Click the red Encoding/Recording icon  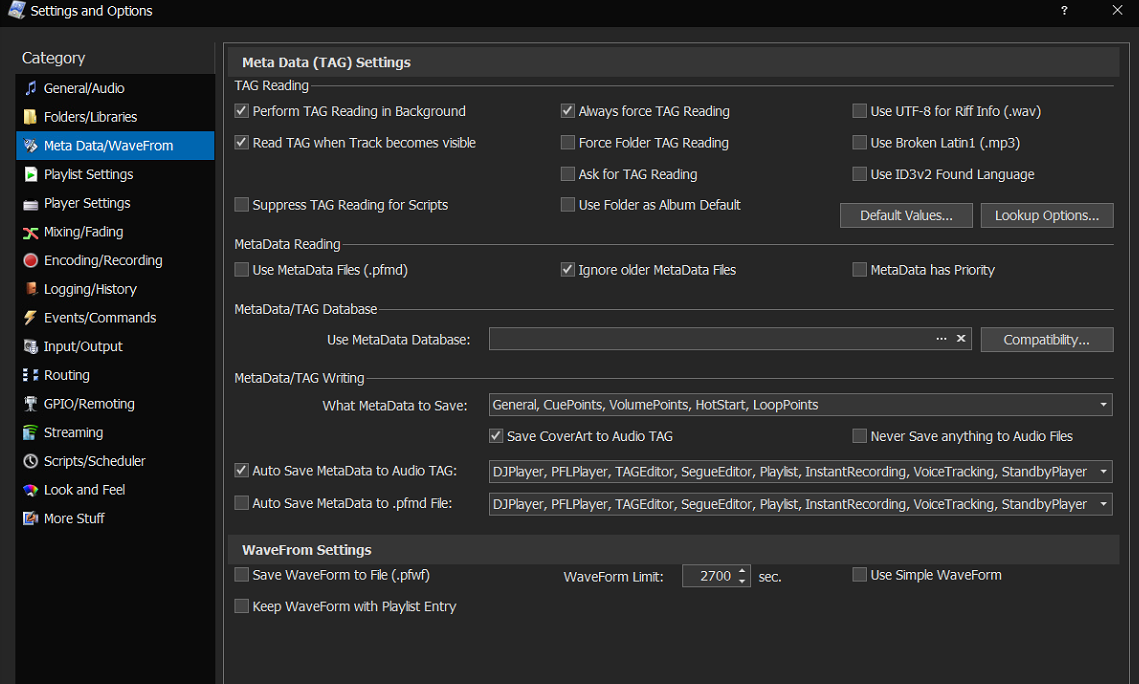click(31, 261)
